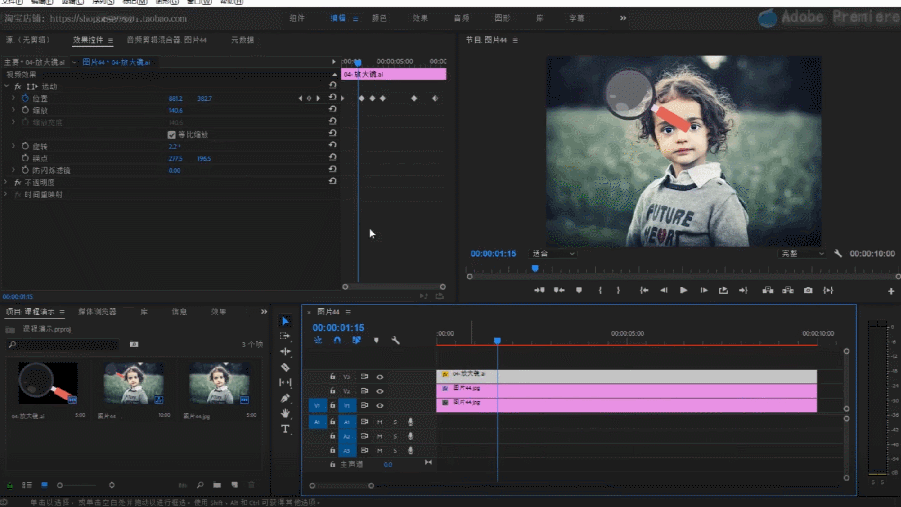901x507 pixels.
Task: Click the 04-放大镜.ai magnifier thumbnail
Action: click(48, 383)
